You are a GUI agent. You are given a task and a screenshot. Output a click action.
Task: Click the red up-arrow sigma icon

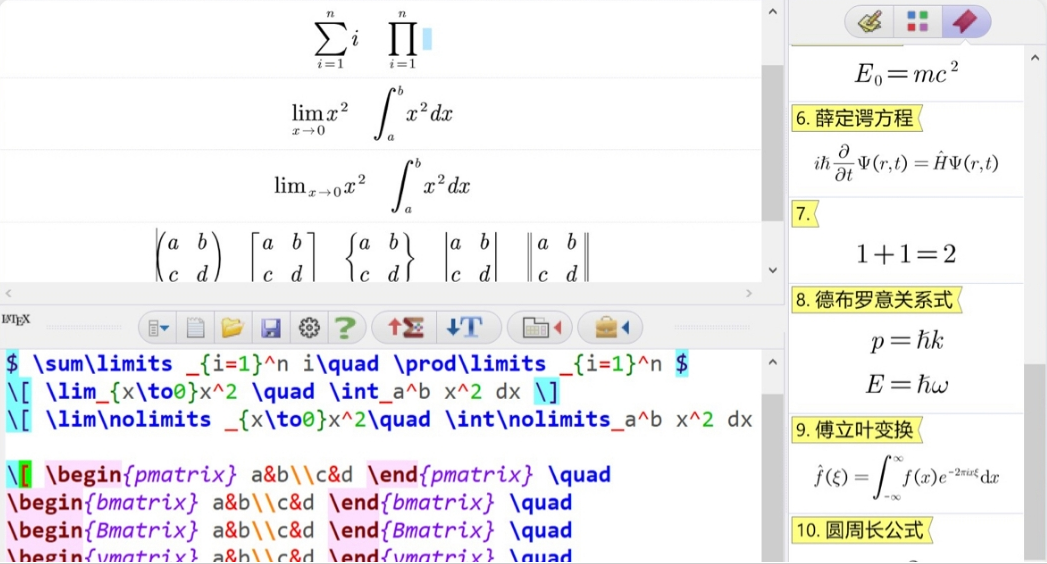(x=407, y=327)
